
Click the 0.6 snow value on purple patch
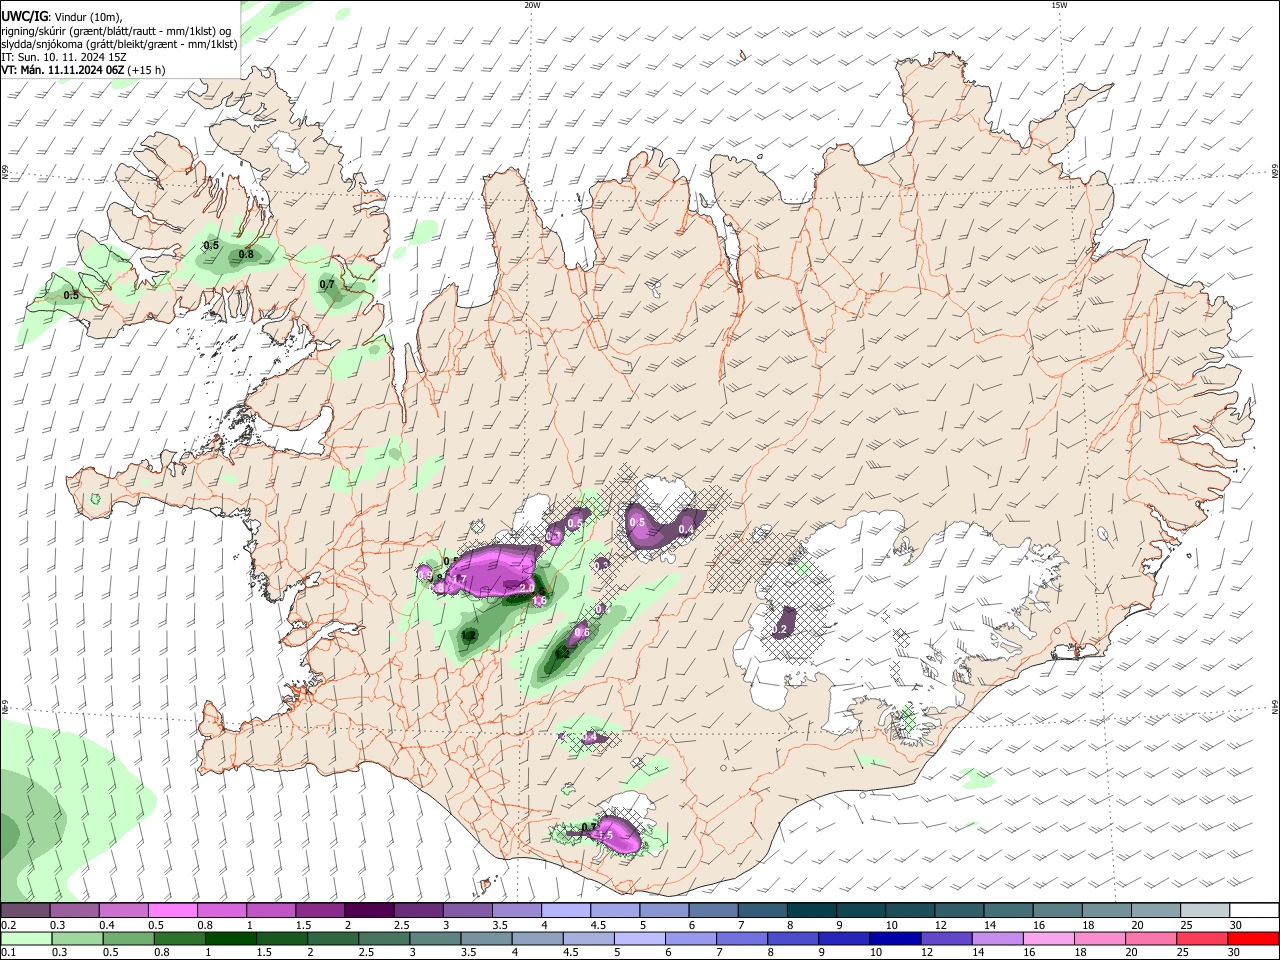582,633
